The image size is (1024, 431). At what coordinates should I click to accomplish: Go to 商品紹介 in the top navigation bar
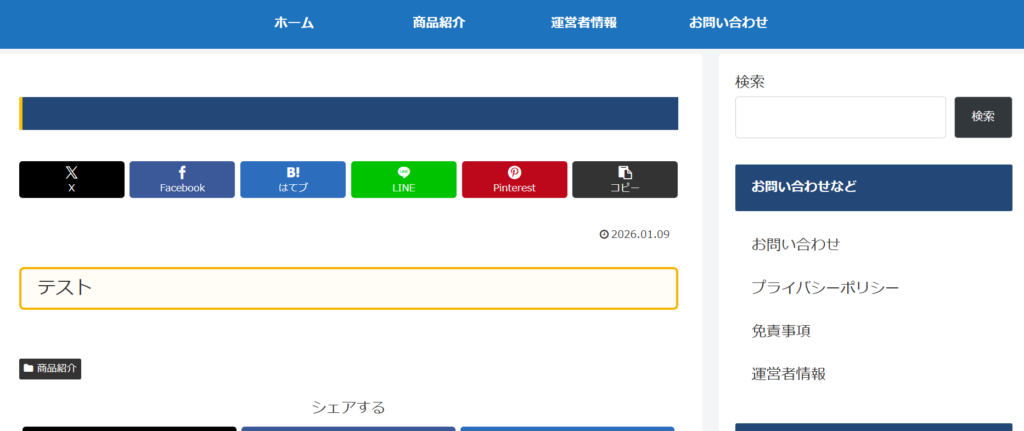[438, 23]
